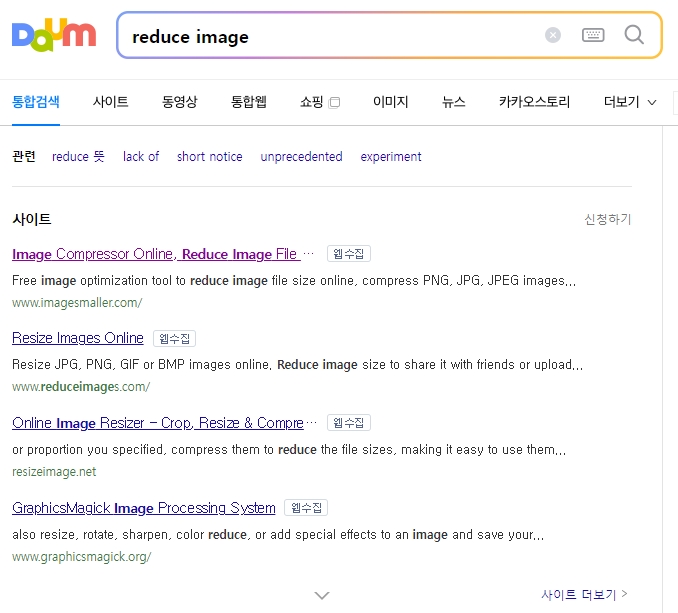678x613 pixels.
Task: Open the 동영상 tab
Action: pos(179,102)
